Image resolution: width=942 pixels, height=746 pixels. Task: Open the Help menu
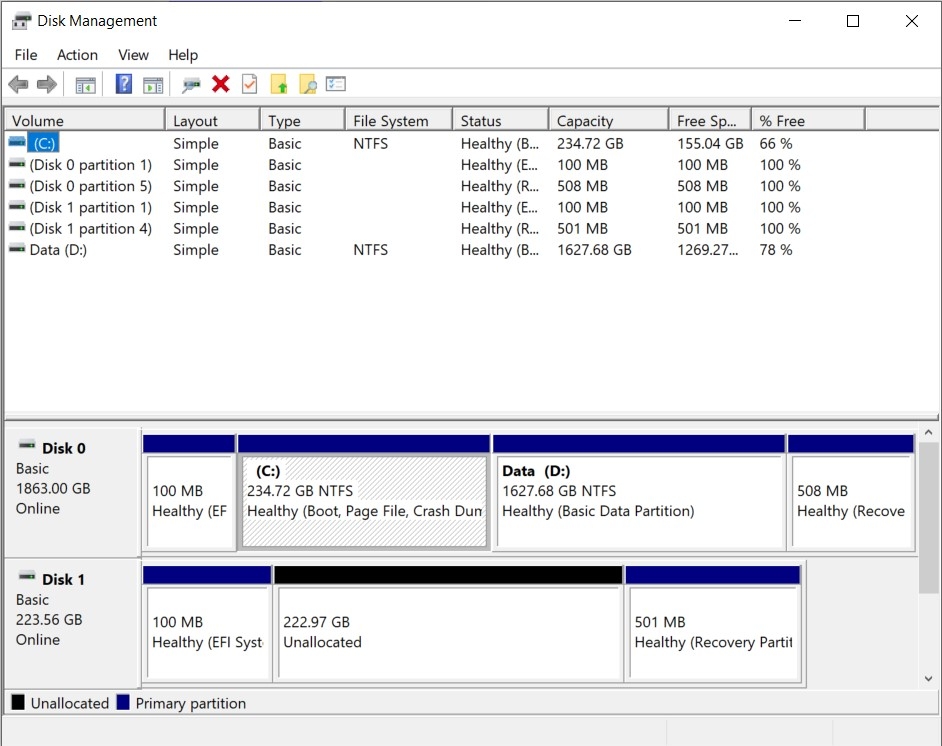click(x=183, y=55)
